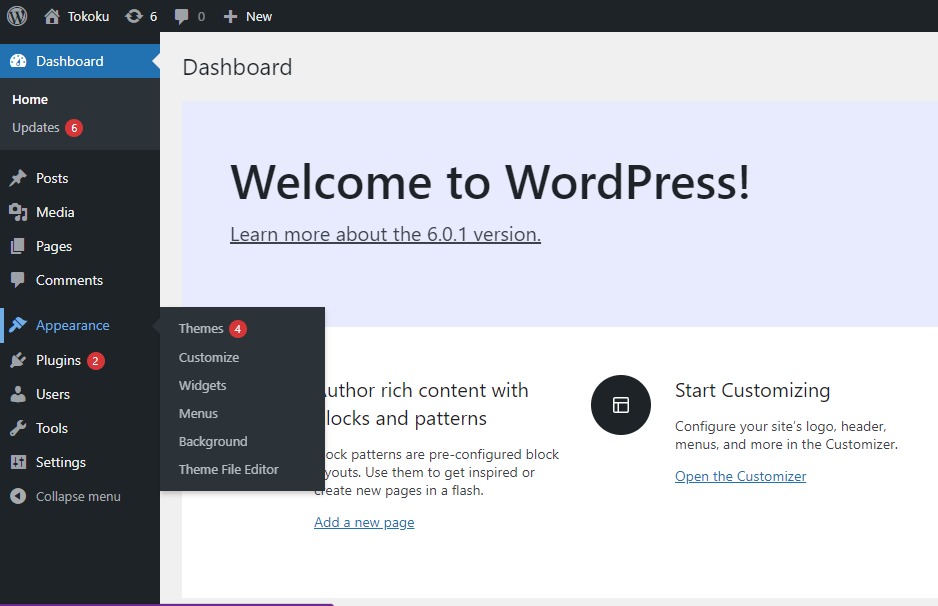Open the Tokoku site name link
This screenshot has height=606, width=938.
tap(89, 17)
